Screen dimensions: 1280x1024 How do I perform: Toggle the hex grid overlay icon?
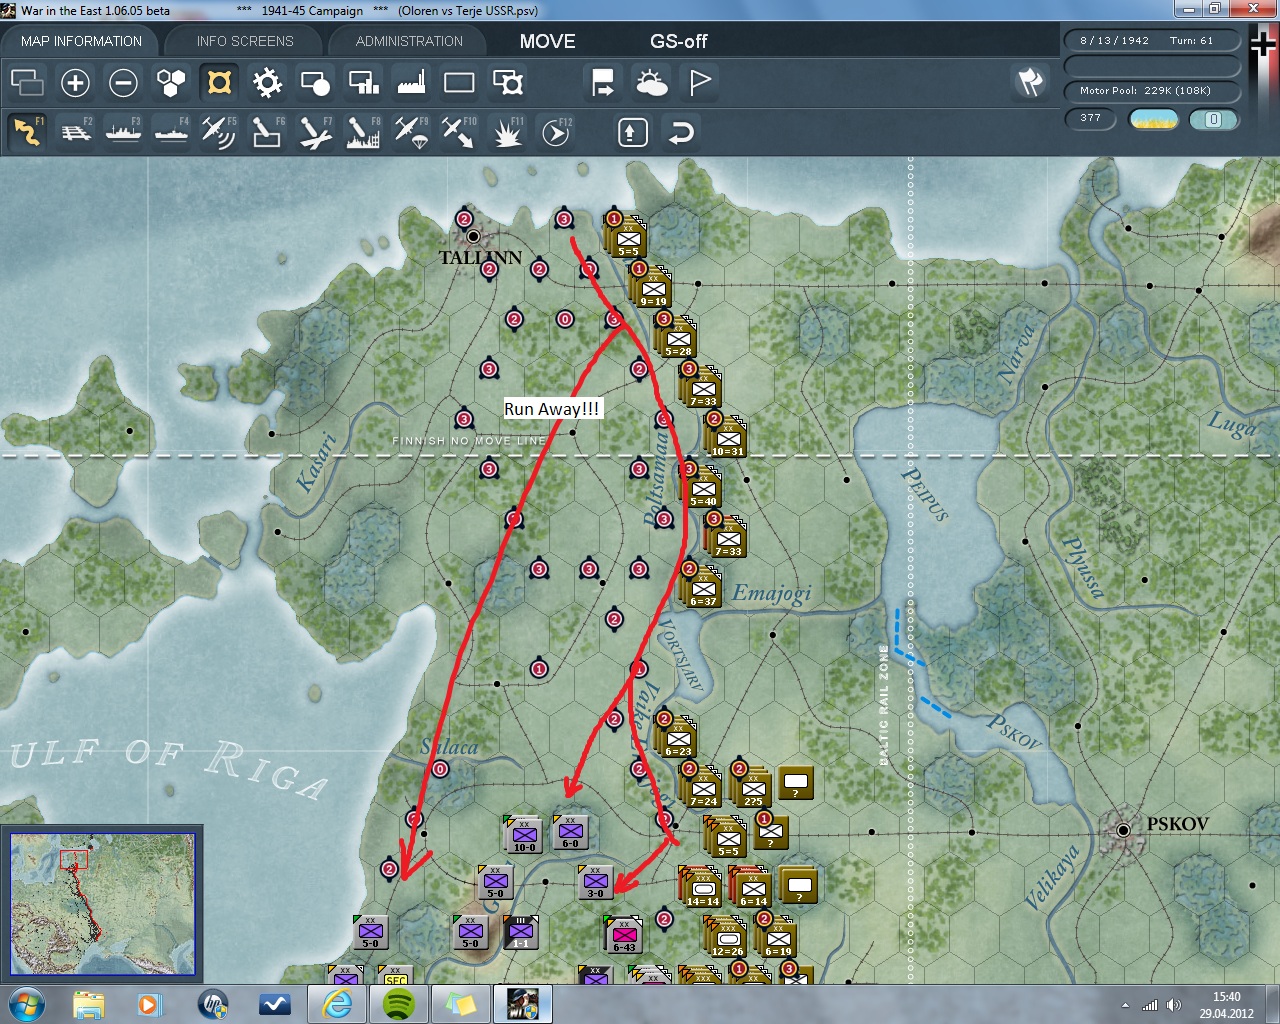click(x=171, y=82)
